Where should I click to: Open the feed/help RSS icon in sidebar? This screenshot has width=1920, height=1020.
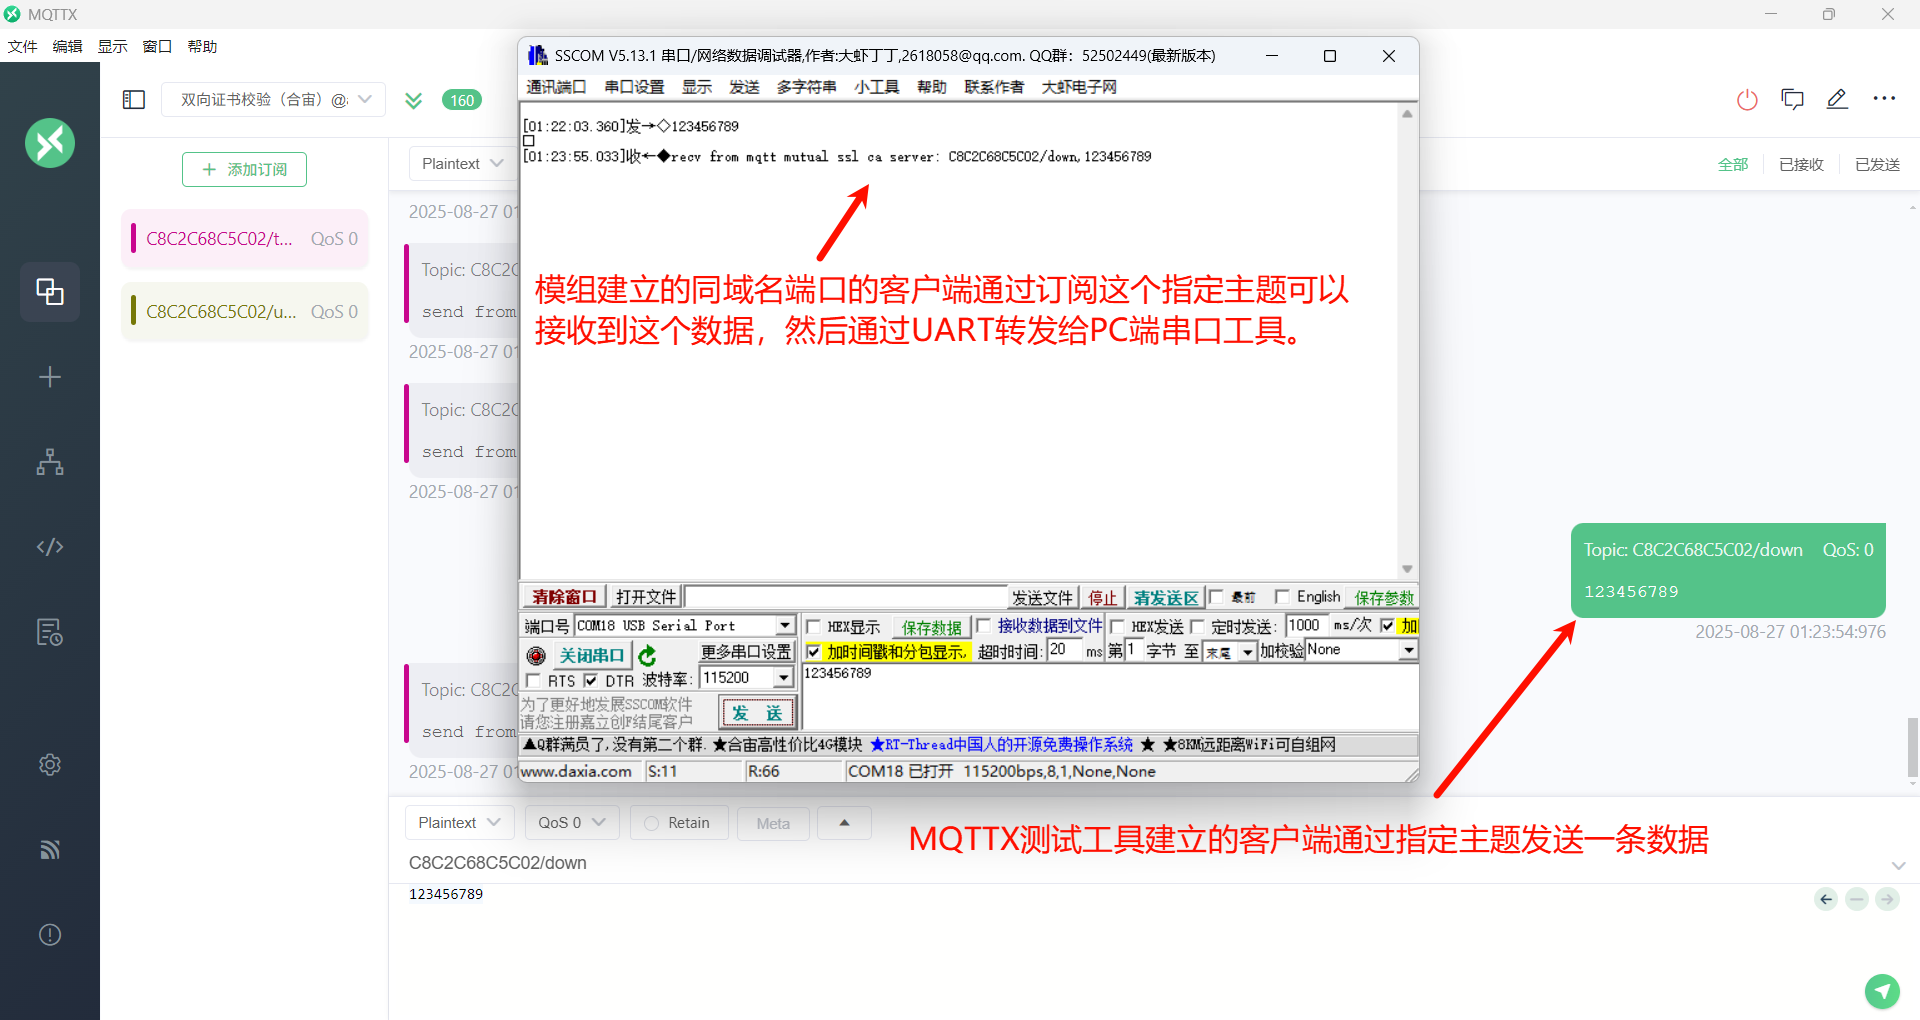[50, 850]
